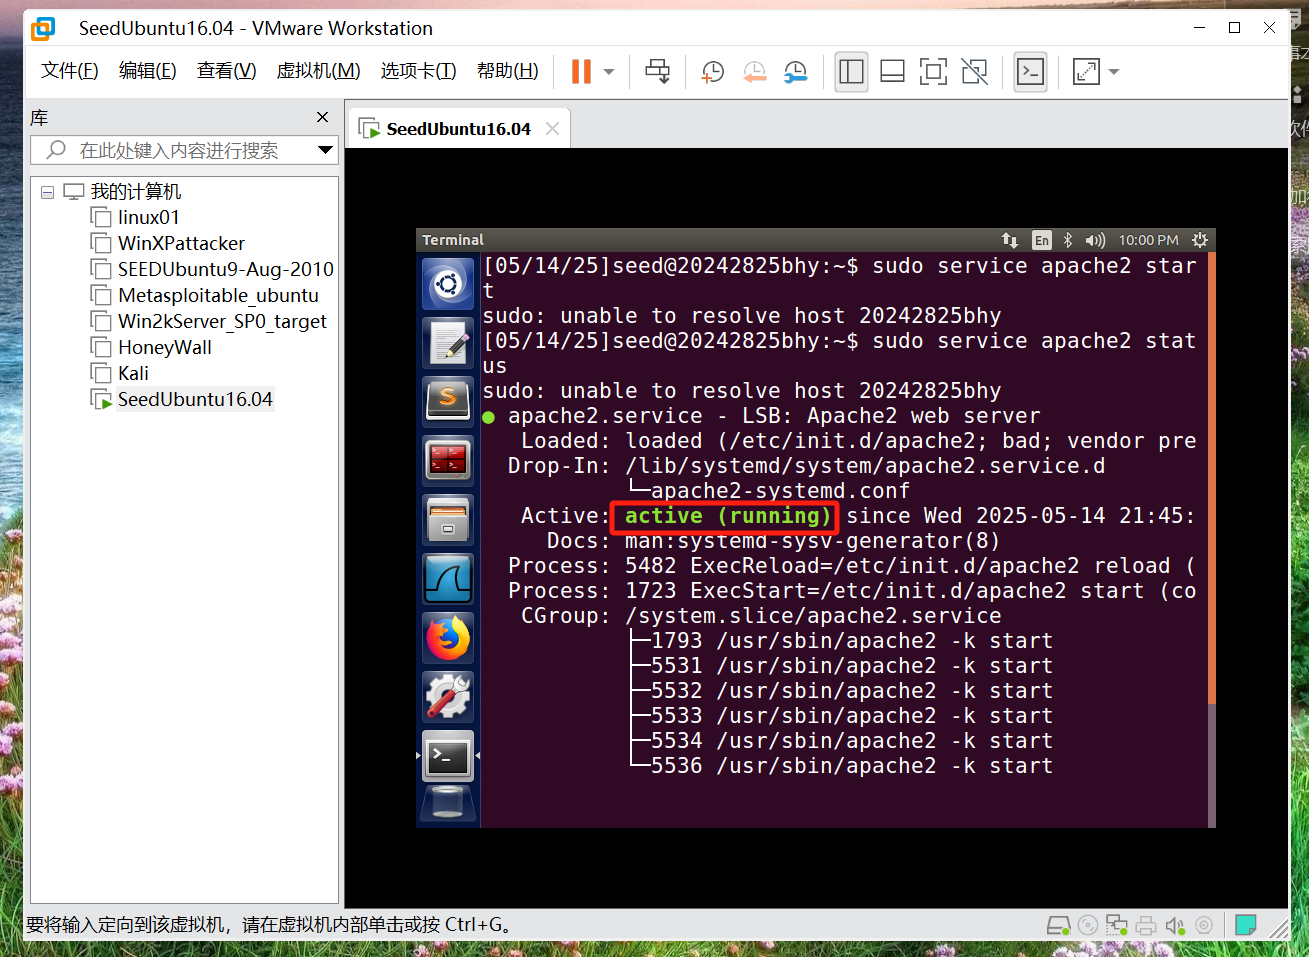Viewport: 1309px width, 957px height.
Task: Open the red Terminator icon in the launcher
Action: pyautogui.click(x=448, y=461)
